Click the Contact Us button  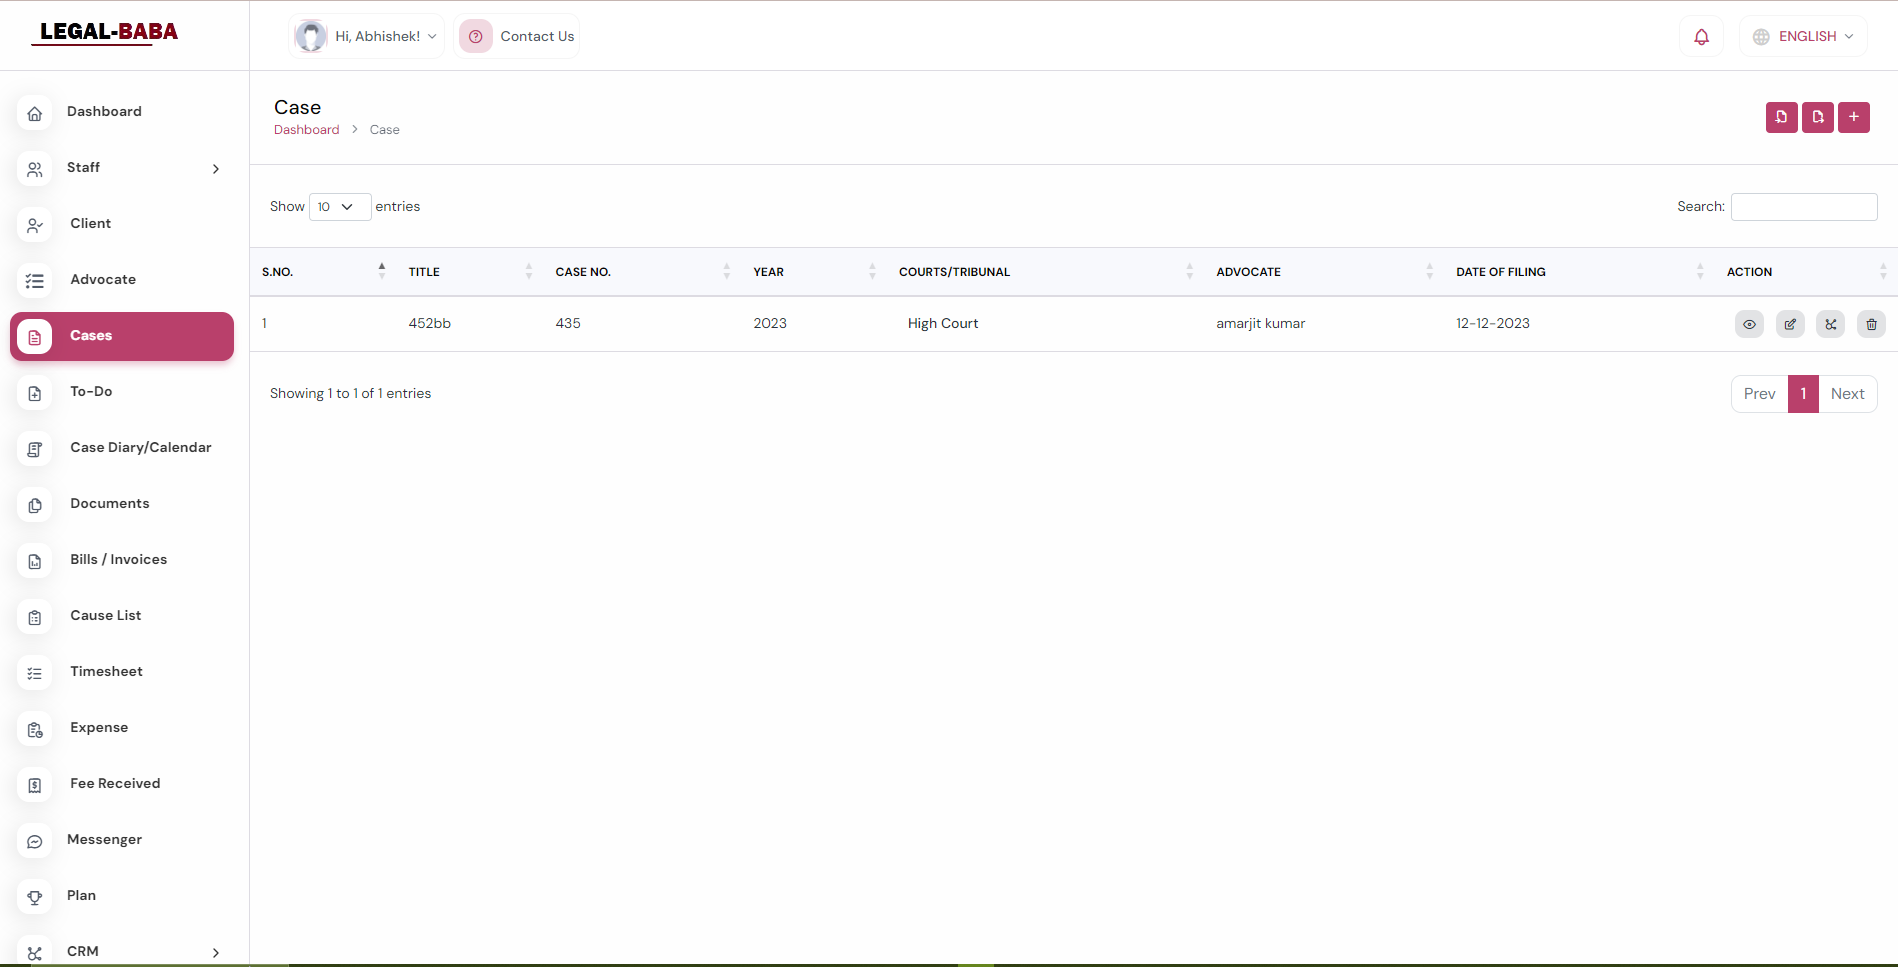517,37
